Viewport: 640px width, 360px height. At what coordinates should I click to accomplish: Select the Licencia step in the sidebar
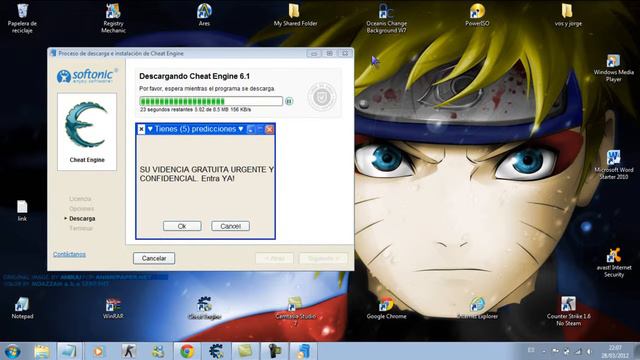tap(80, 199)
